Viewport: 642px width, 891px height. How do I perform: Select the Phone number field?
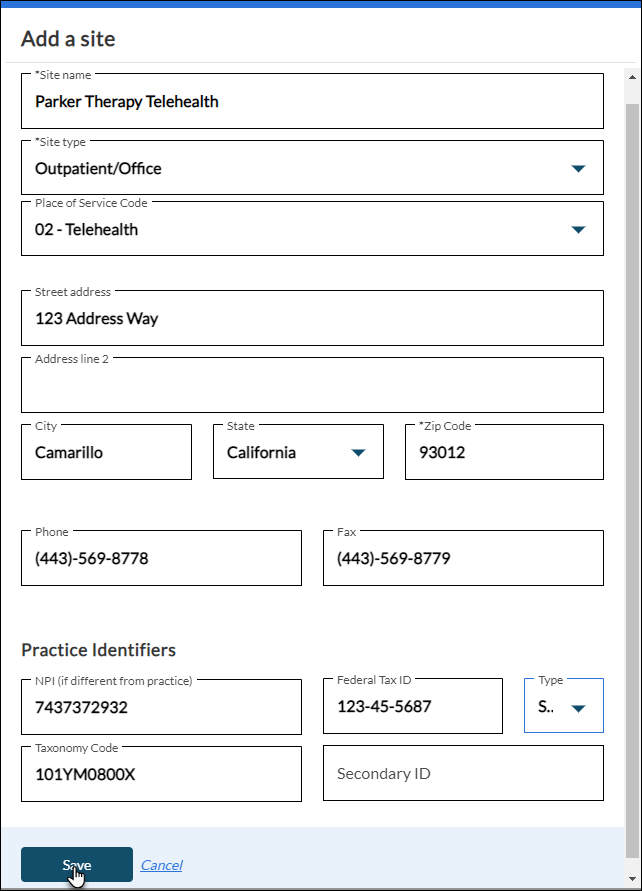click(x=161, y=559)
